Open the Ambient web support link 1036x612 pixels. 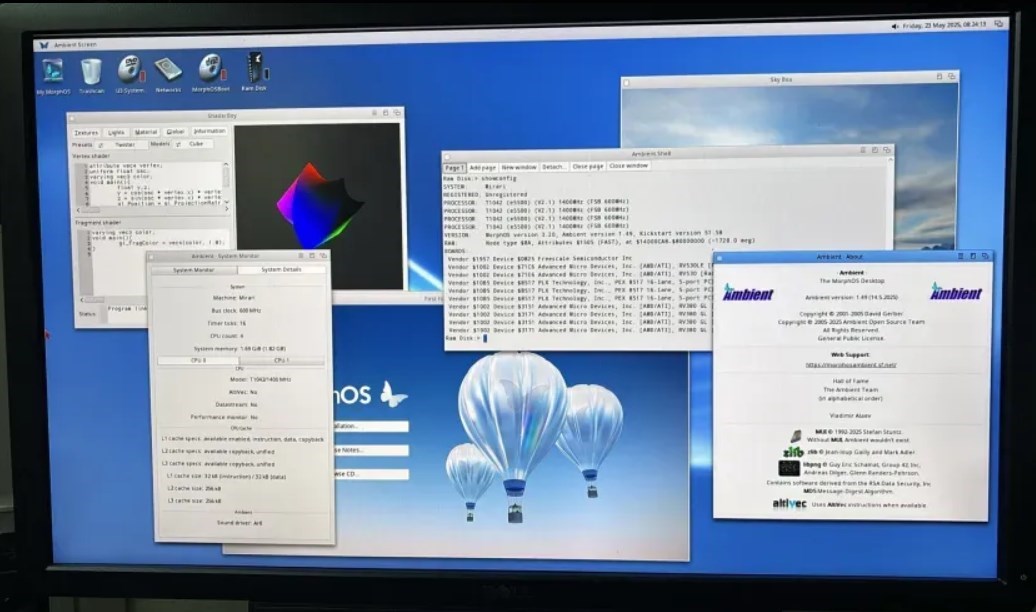click(x=851, y=365)
